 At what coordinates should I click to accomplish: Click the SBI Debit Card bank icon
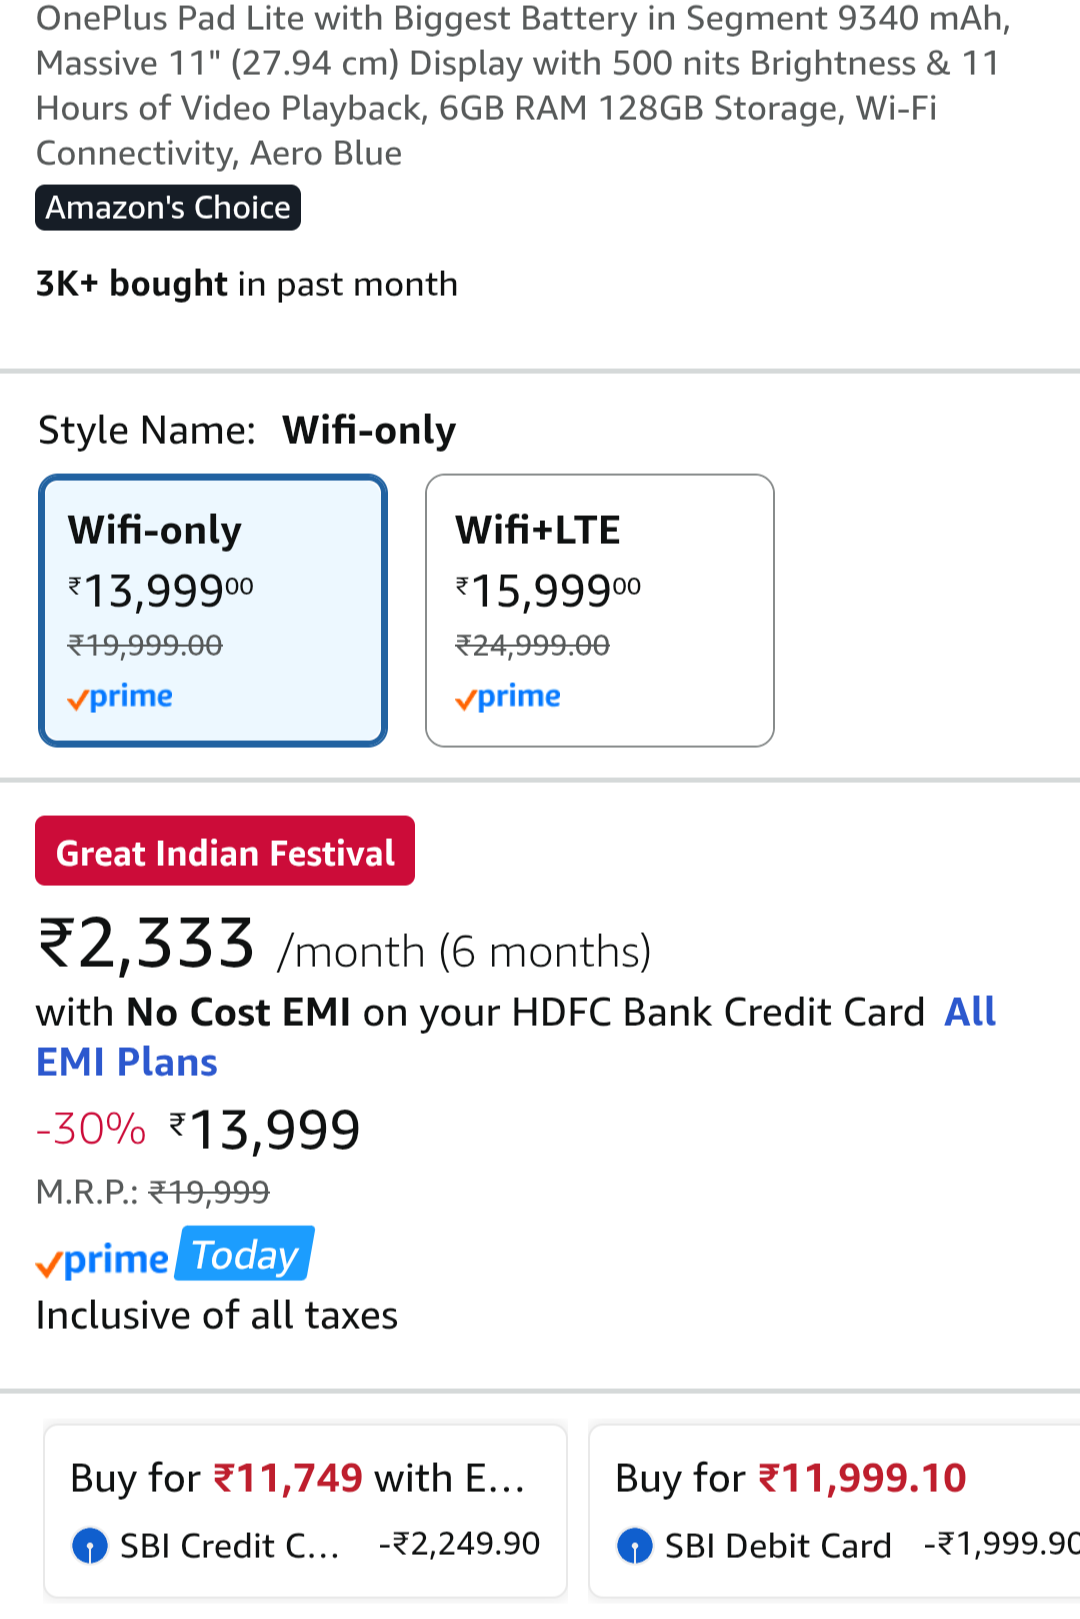pos(635,1546)
